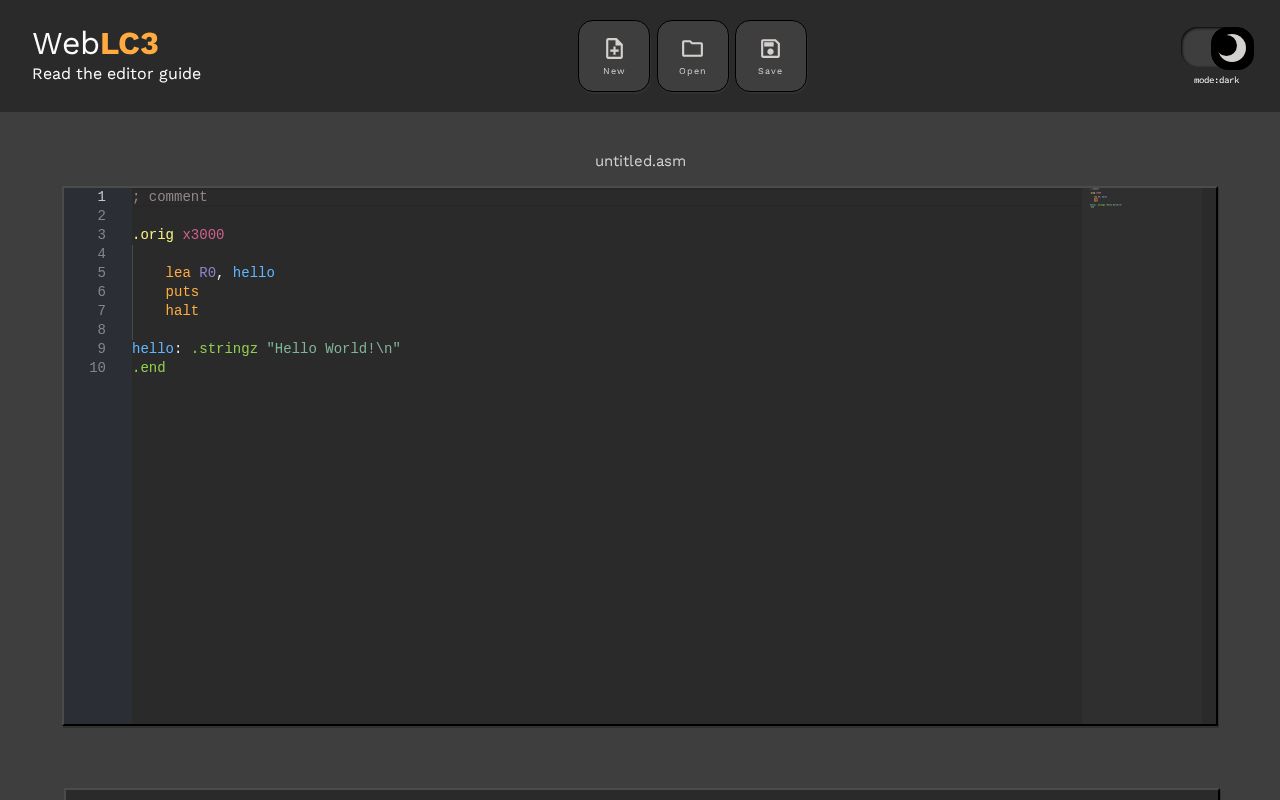The image size is (1280, 800).
Task: Select line number 9 in gutter
Action: coord(101,349)
